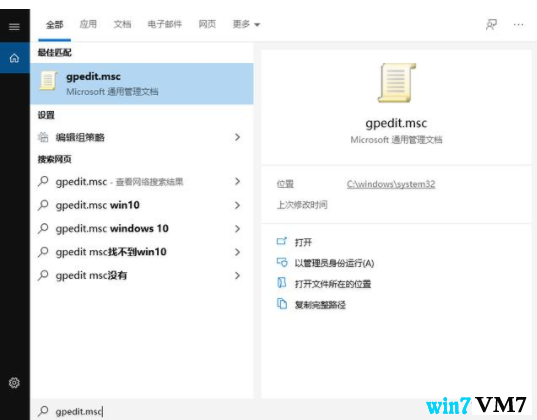Switch to the 电子邮件 tab

[x=164, y=24]
